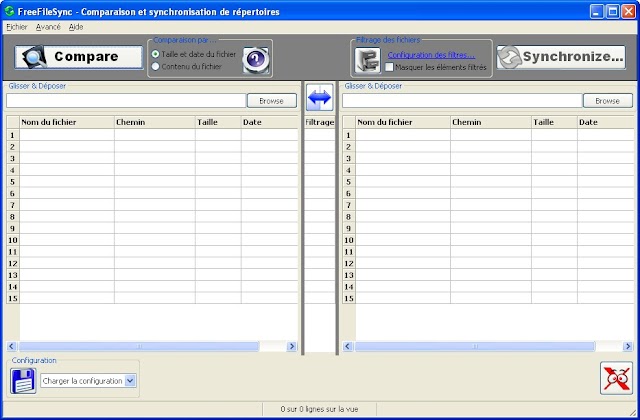Select row 8 header in right grid
Screen dimensions: 640x420
click(349, 217)
